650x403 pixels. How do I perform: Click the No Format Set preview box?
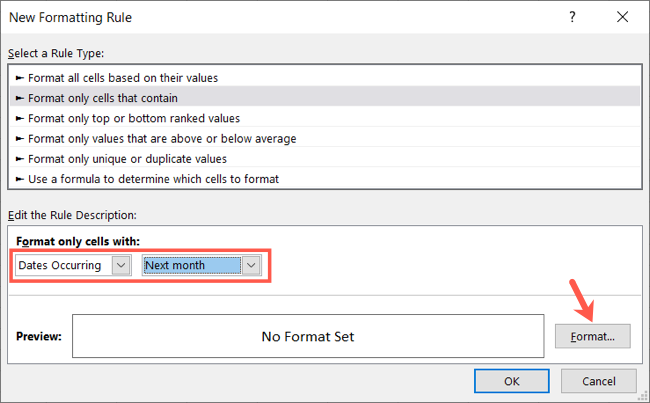(x=307, y=337)
